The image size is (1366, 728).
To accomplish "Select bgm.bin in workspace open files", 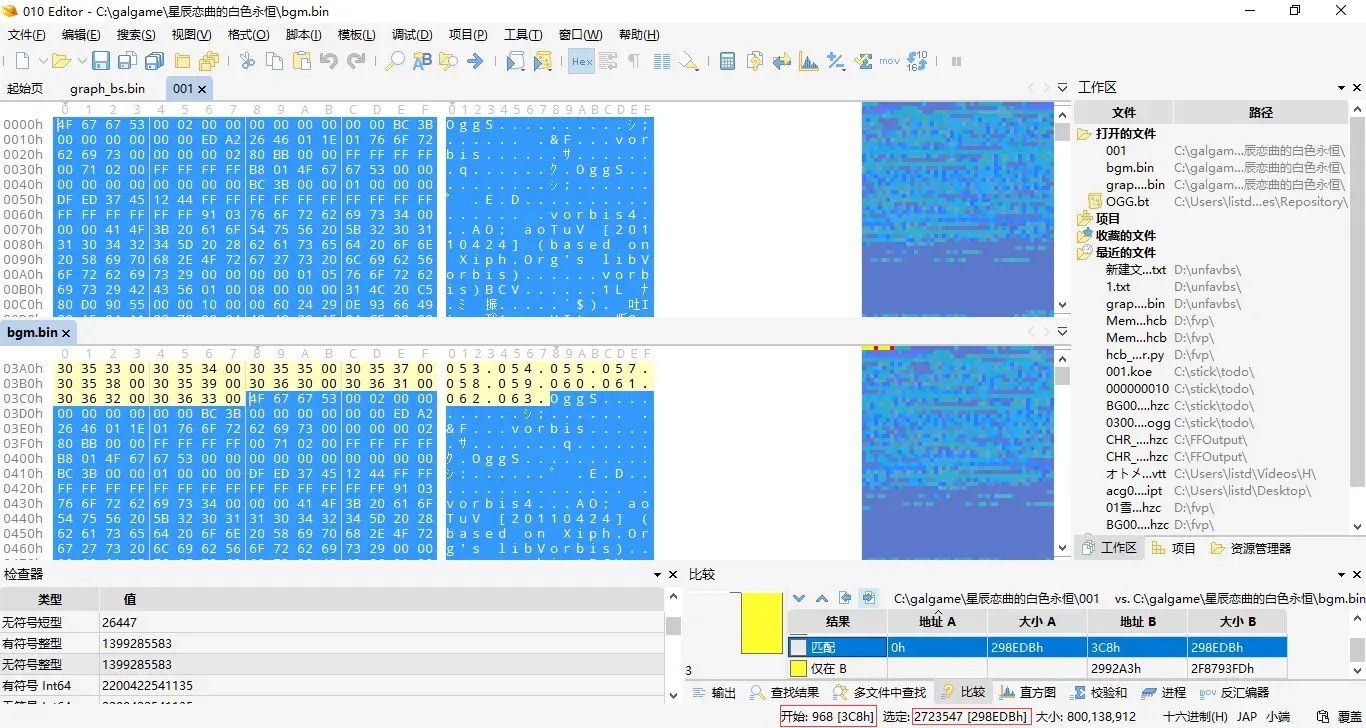I will click(x=1130, y=168).
